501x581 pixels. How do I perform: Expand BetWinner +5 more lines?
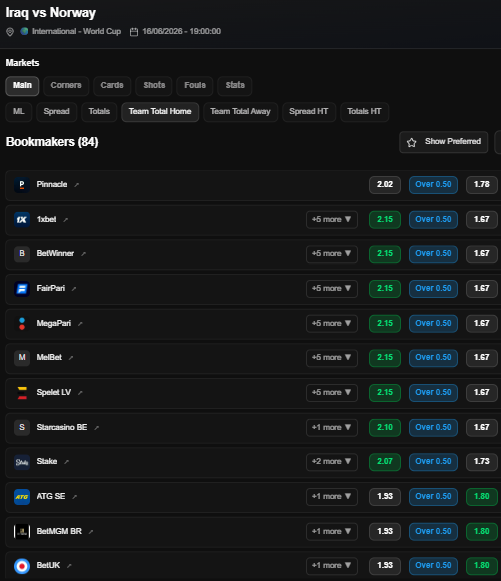tap(332, 253)
